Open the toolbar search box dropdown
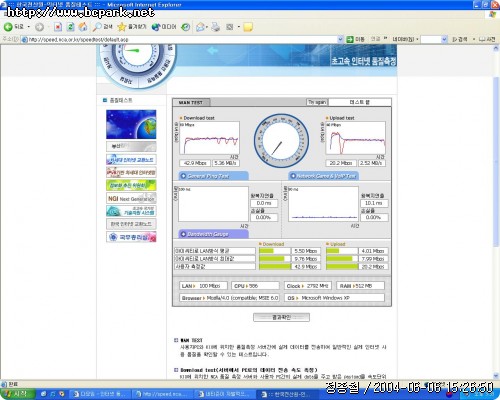Image resolution: width=500 pixels, height=400 pixels. [x=444, y=39]
